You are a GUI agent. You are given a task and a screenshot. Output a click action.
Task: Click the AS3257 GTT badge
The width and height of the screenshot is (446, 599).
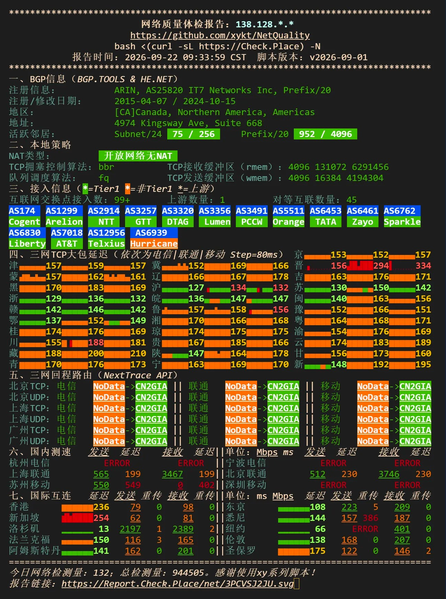141,217
